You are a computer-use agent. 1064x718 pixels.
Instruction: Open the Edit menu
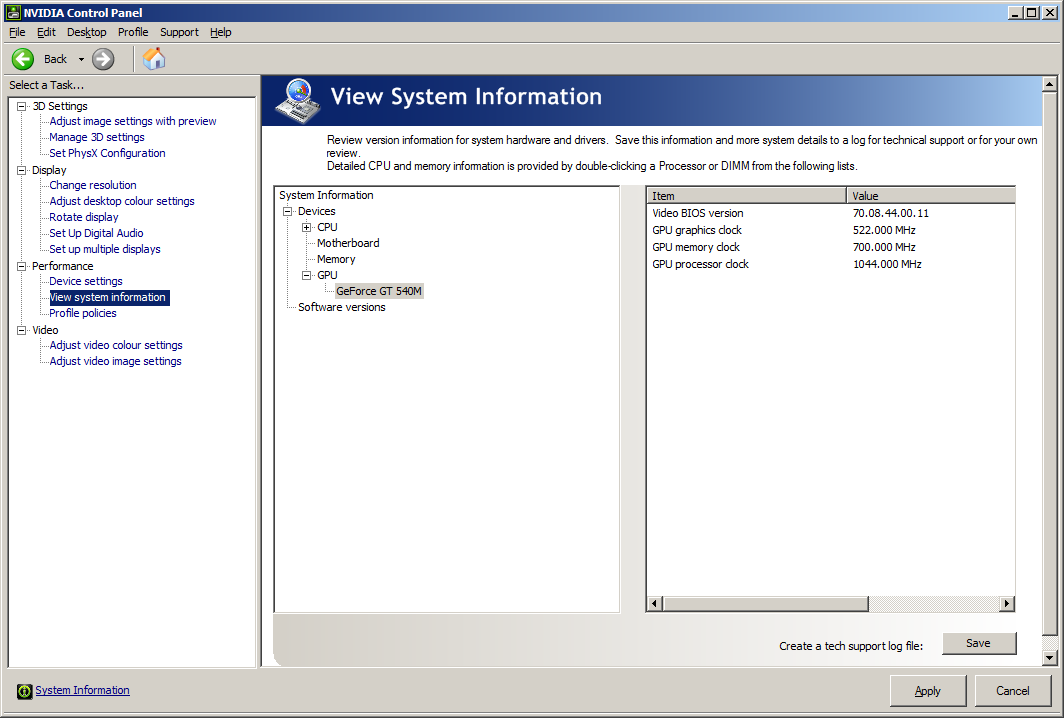pyautogui.click(x=46, y=32)
